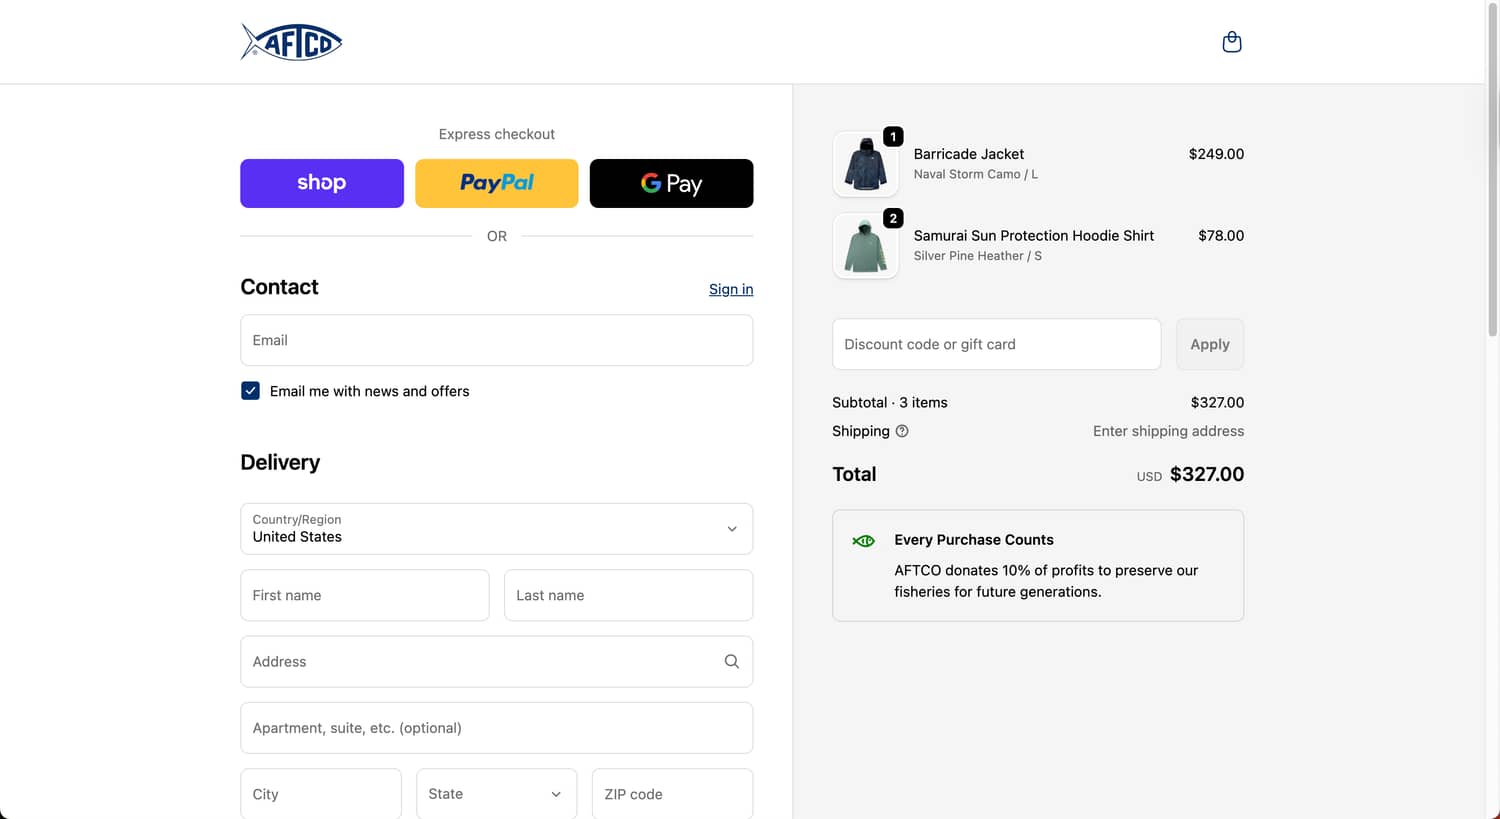Checkout with Google Pay

[x=671, y=183]
